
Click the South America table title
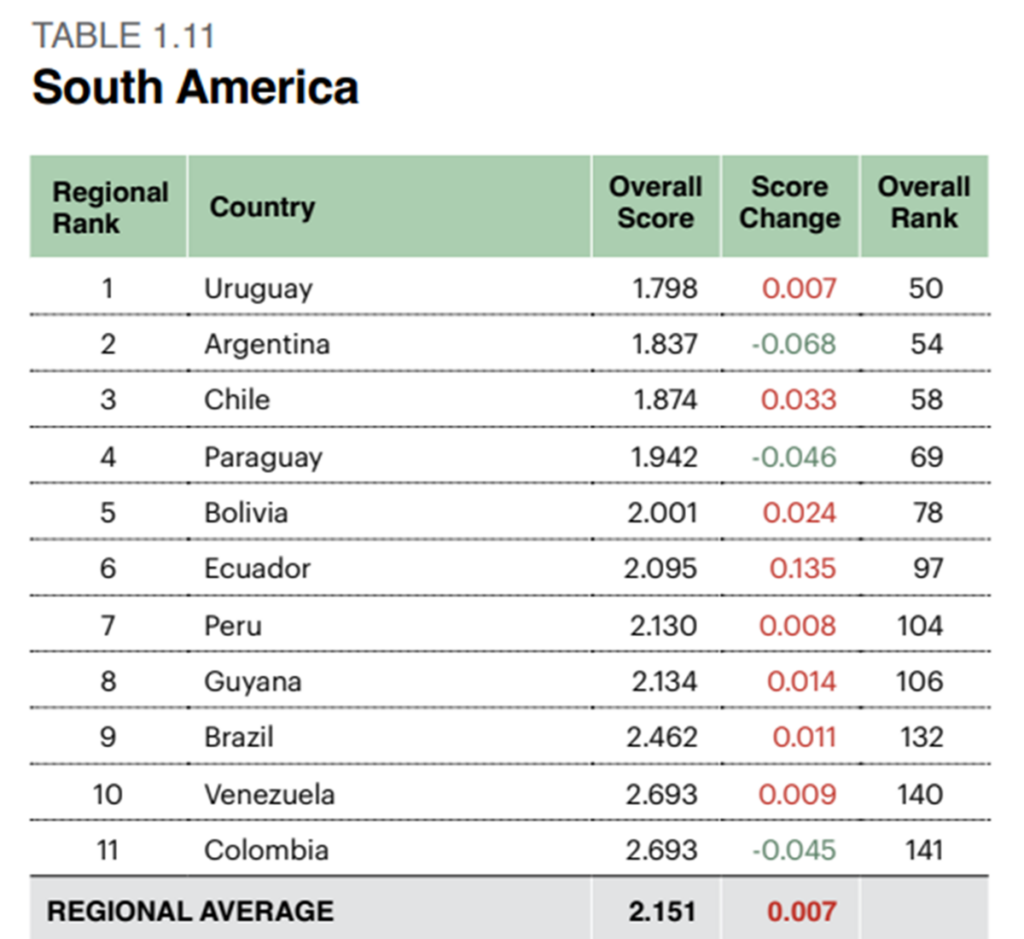195,88
